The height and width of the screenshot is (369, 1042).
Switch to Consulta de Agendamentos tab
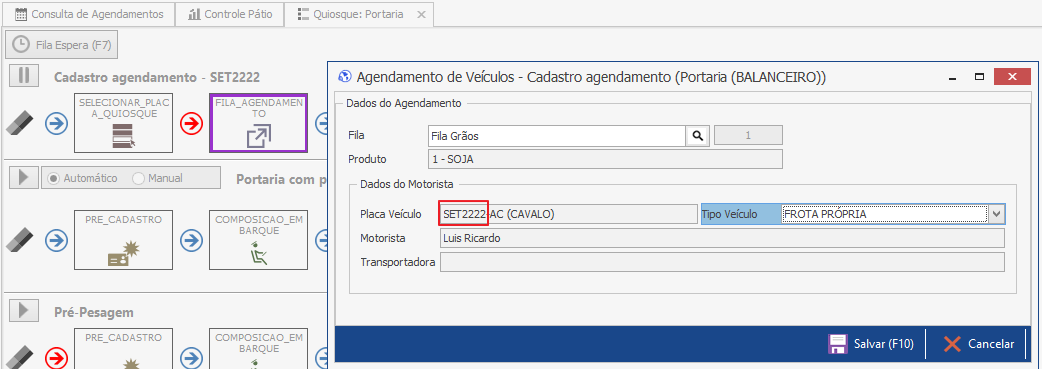[x=88, y=14]
